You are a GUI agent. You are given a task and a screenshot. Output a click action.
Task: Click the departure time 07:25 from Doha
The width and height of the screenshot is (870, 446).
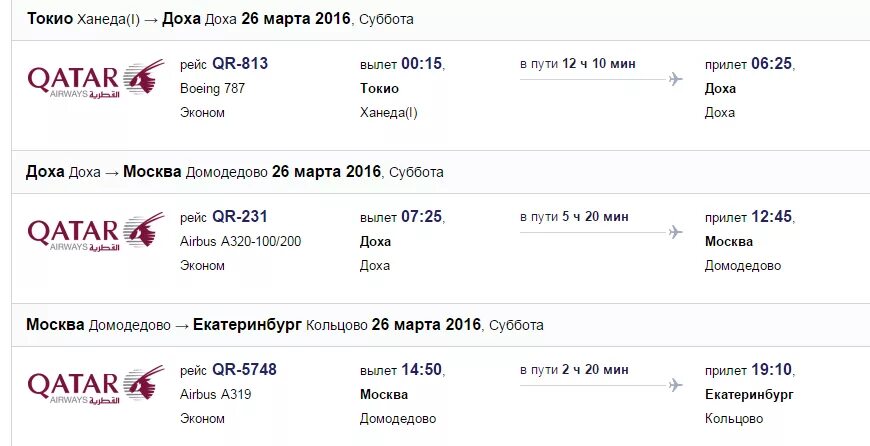(x=422, y=216)
